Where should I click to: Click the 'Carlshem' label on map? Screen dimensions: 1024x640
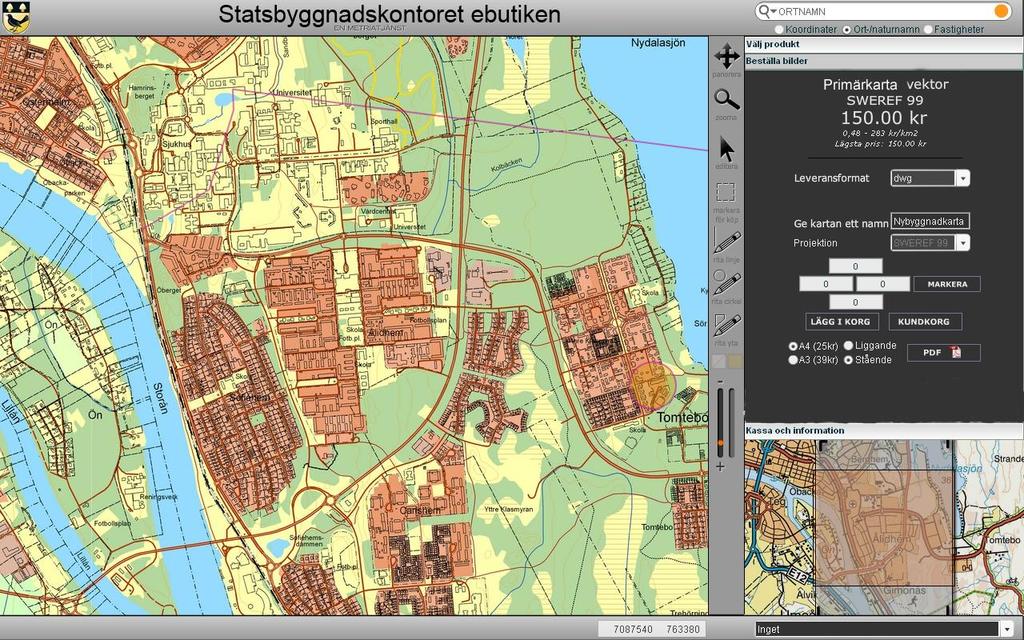pos(419,511)
